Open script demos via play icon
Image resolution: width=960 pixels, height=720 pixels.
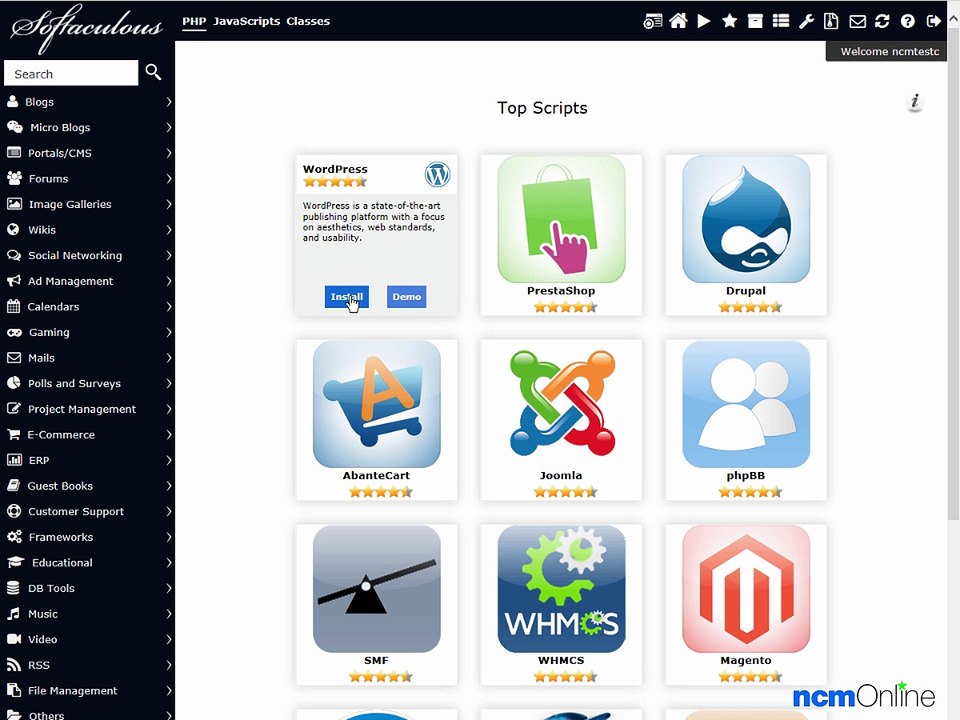(704, 21)
